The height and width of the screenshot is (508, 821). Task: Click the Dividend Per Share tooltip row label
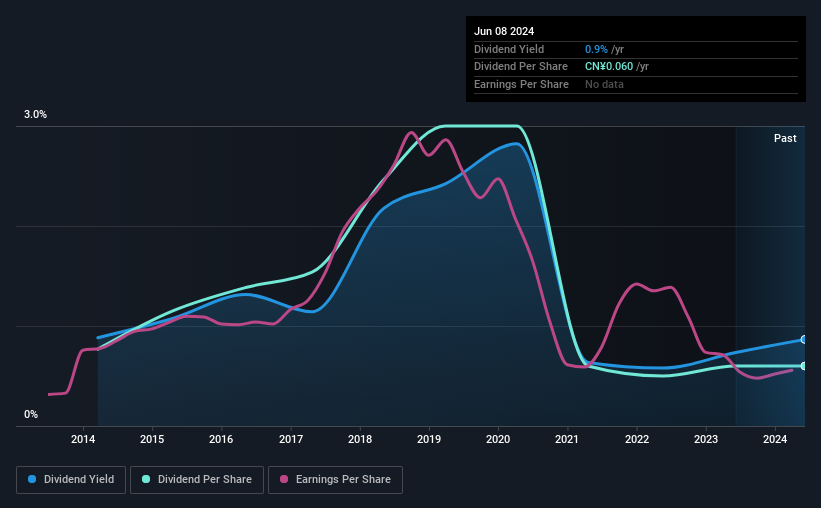(520, 67)
